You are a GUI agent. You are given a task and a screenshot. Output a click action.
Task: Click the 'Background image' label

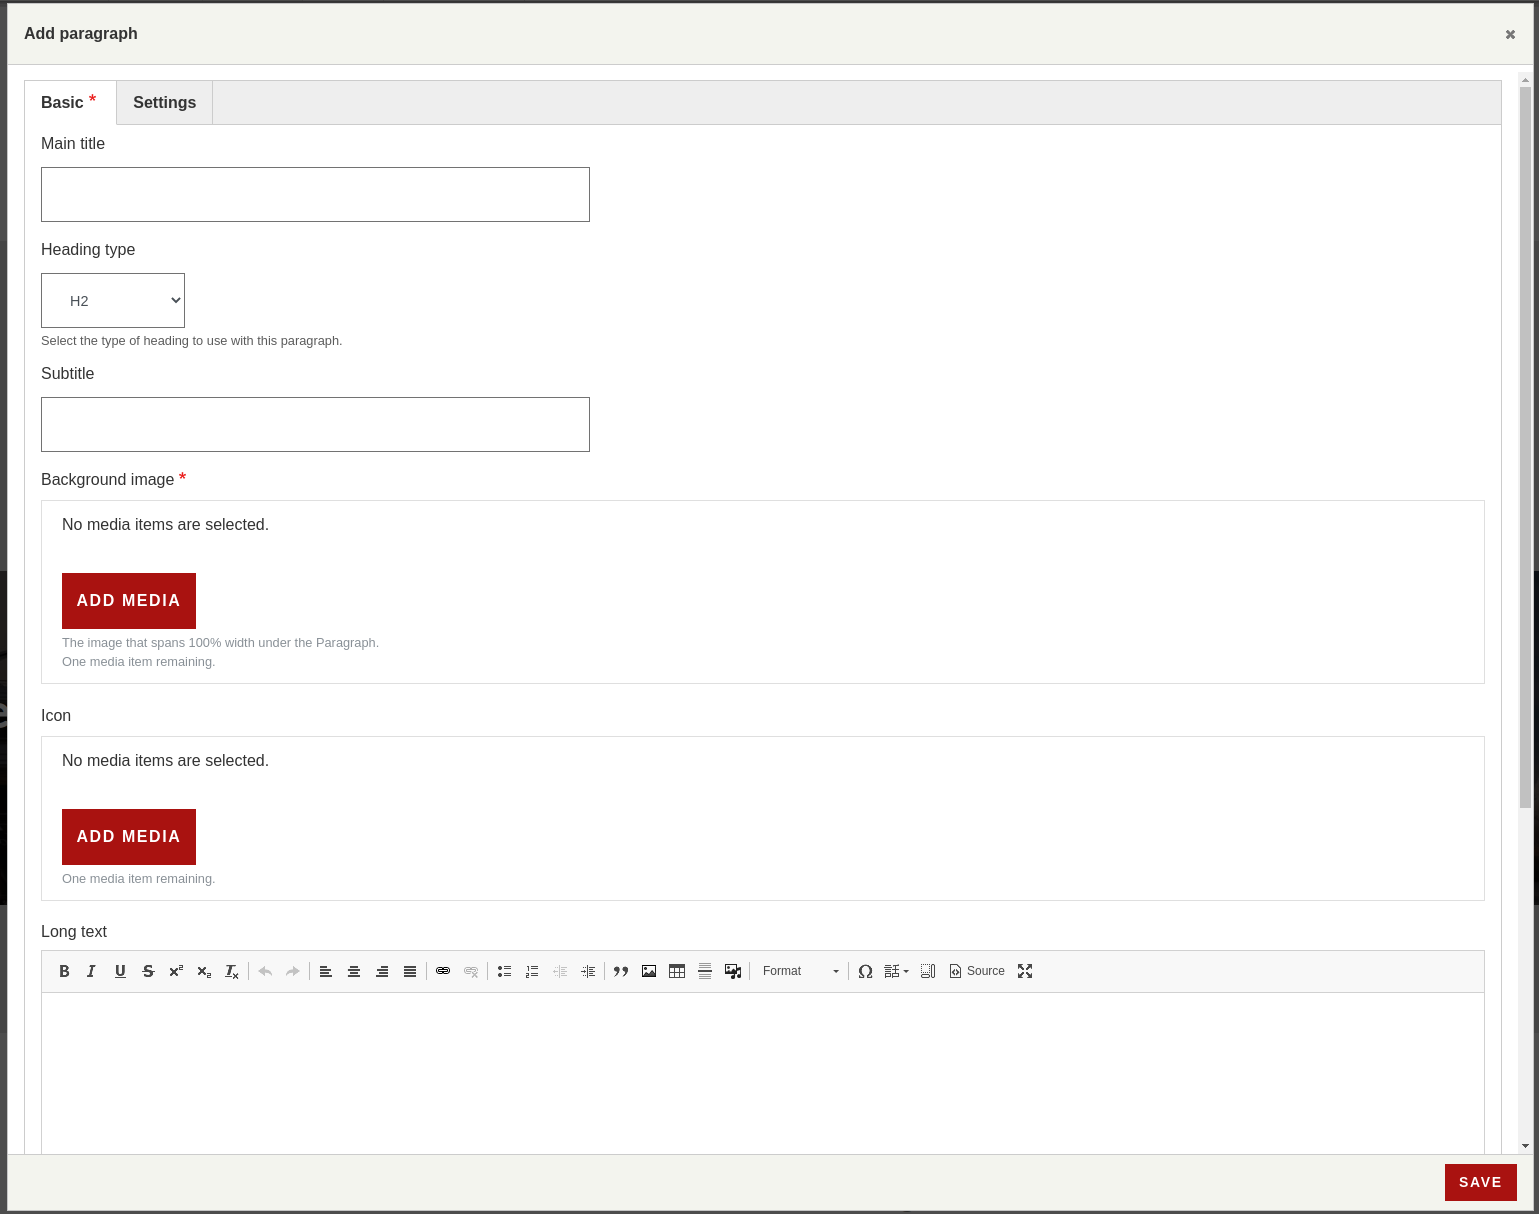coord(108,479)
